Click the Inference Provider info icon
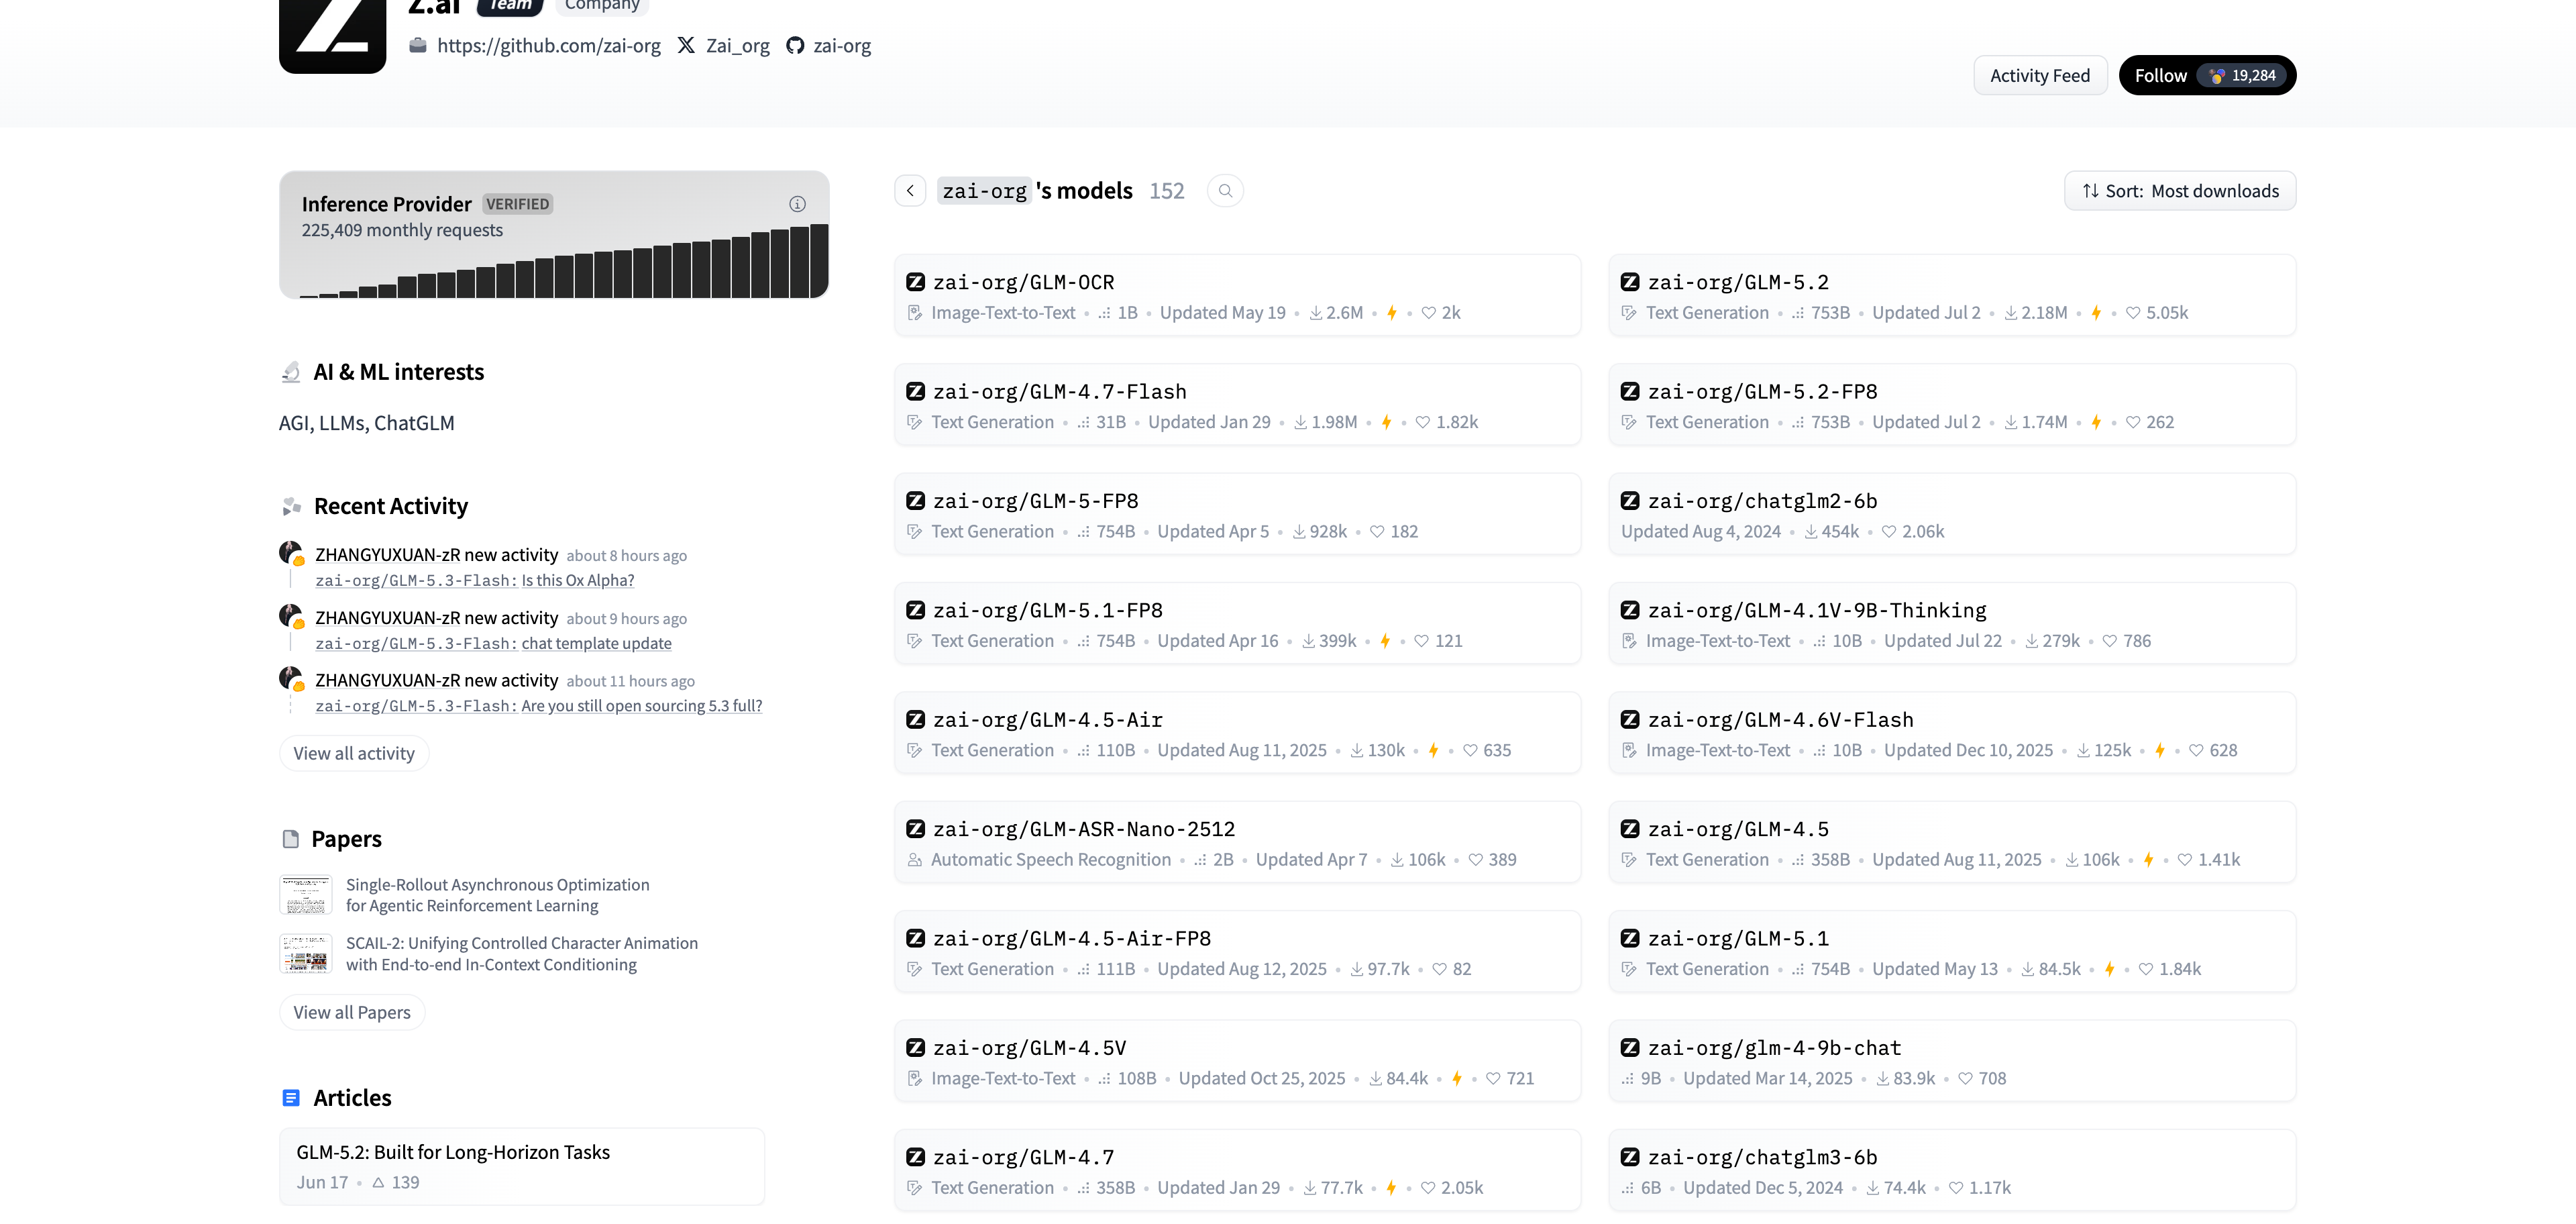Image resolution: width=2576 pixels, height=1224 pixels. pos(797,204)
